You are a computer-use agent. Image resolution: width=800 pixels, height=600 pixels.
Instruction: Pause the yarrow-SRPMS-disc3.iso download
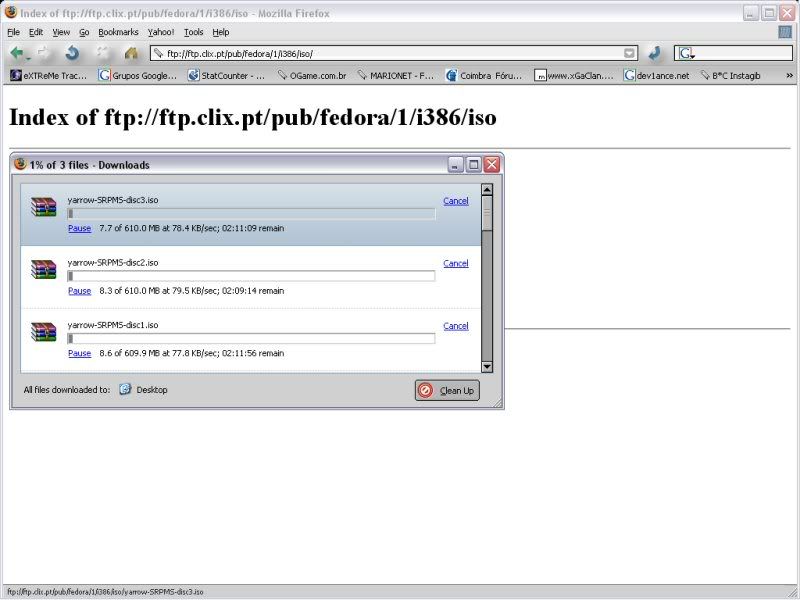[79, 228]
